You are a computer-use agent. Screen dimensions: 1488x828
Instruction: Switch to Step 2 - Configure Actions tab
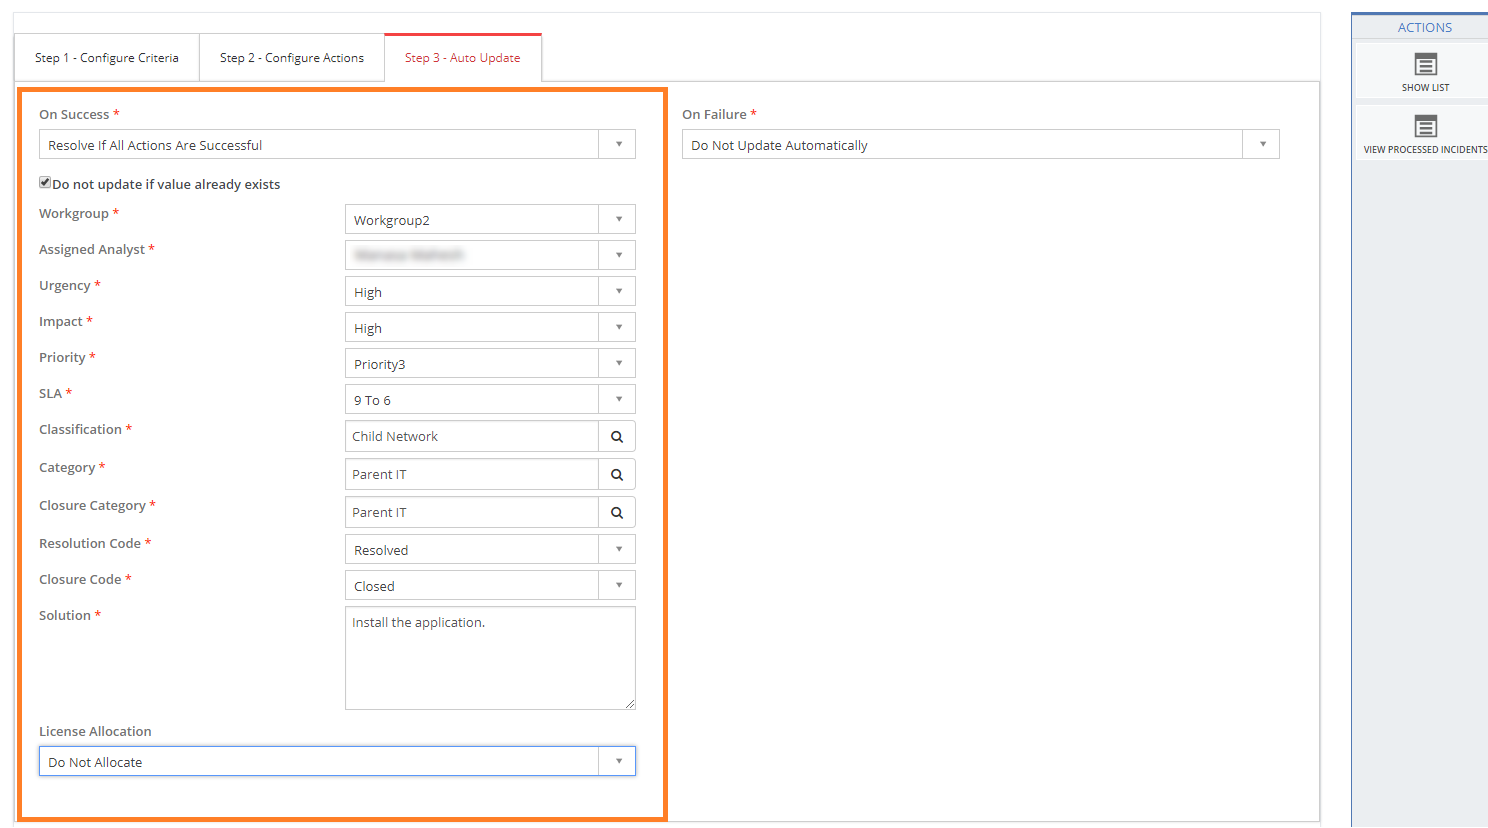(292, 58)
